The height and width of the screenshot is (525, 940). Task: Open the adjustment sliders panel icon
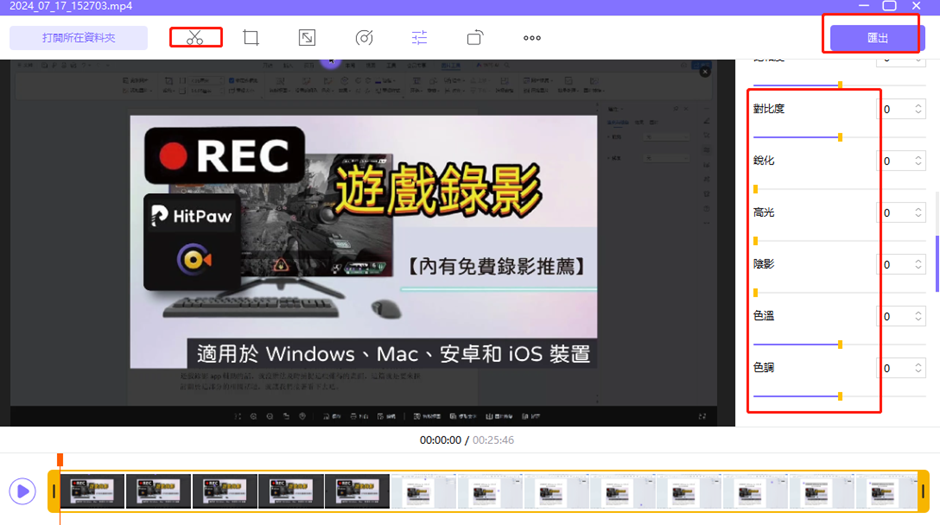coord(419,38)
